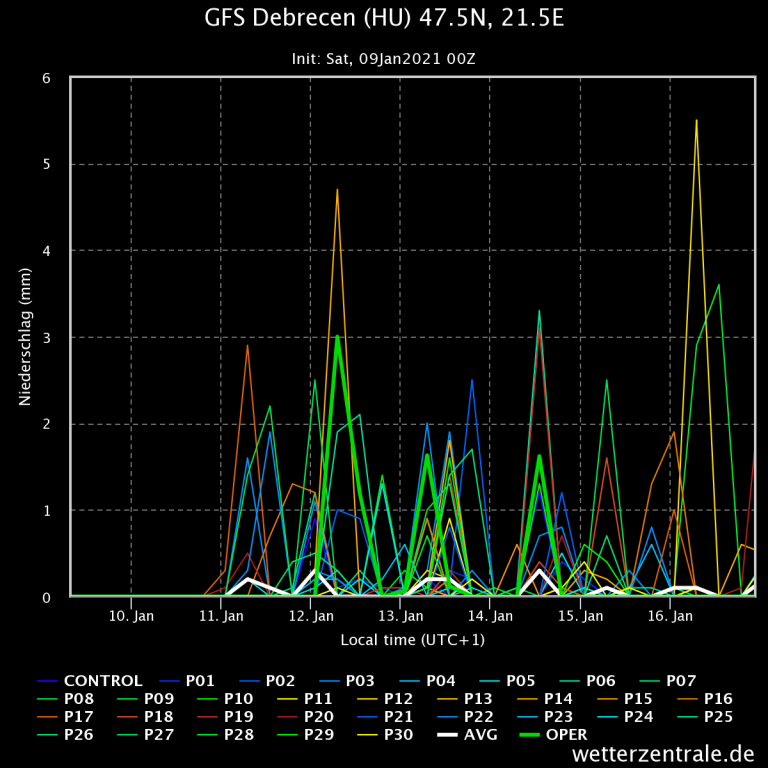Click the Local time (UTC+1) axis label
This screenshot has width=768, height=768.
pyautogui.click(x=412, y=639)
